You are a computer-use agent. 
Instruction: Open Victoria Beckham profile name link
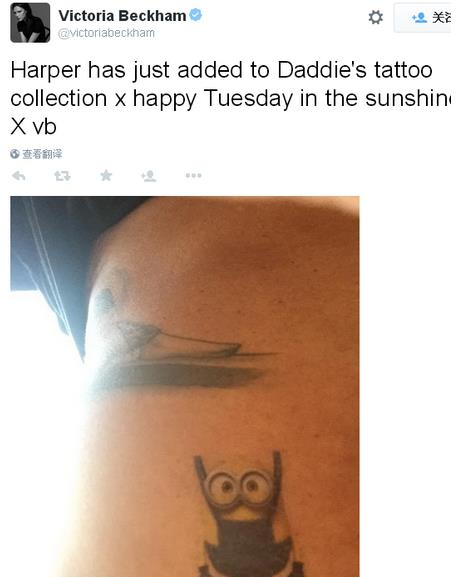point(122,15)
